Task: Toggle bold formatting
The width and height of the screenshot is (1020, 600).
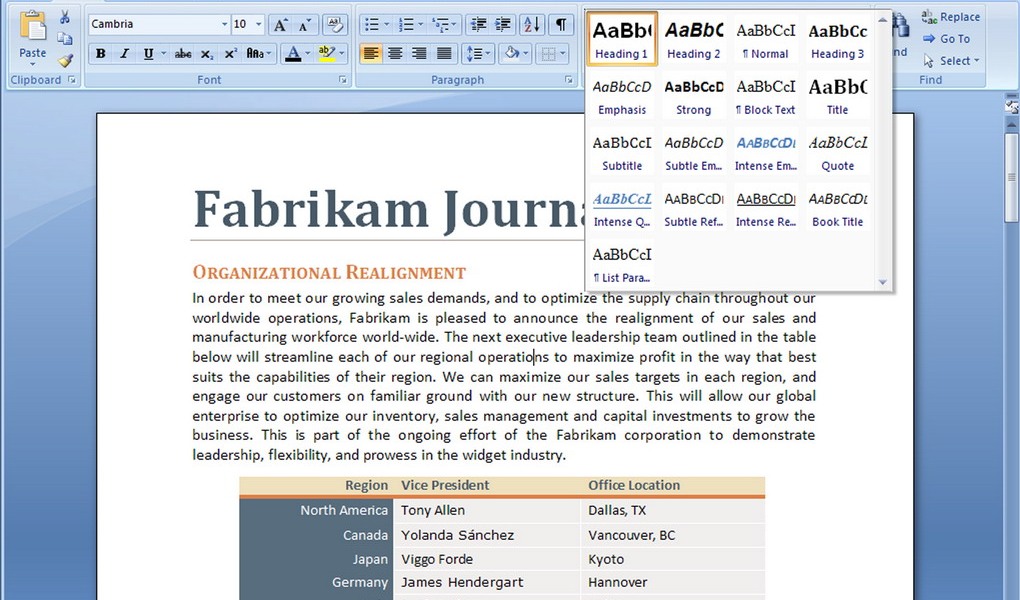Action: (101, 54)
